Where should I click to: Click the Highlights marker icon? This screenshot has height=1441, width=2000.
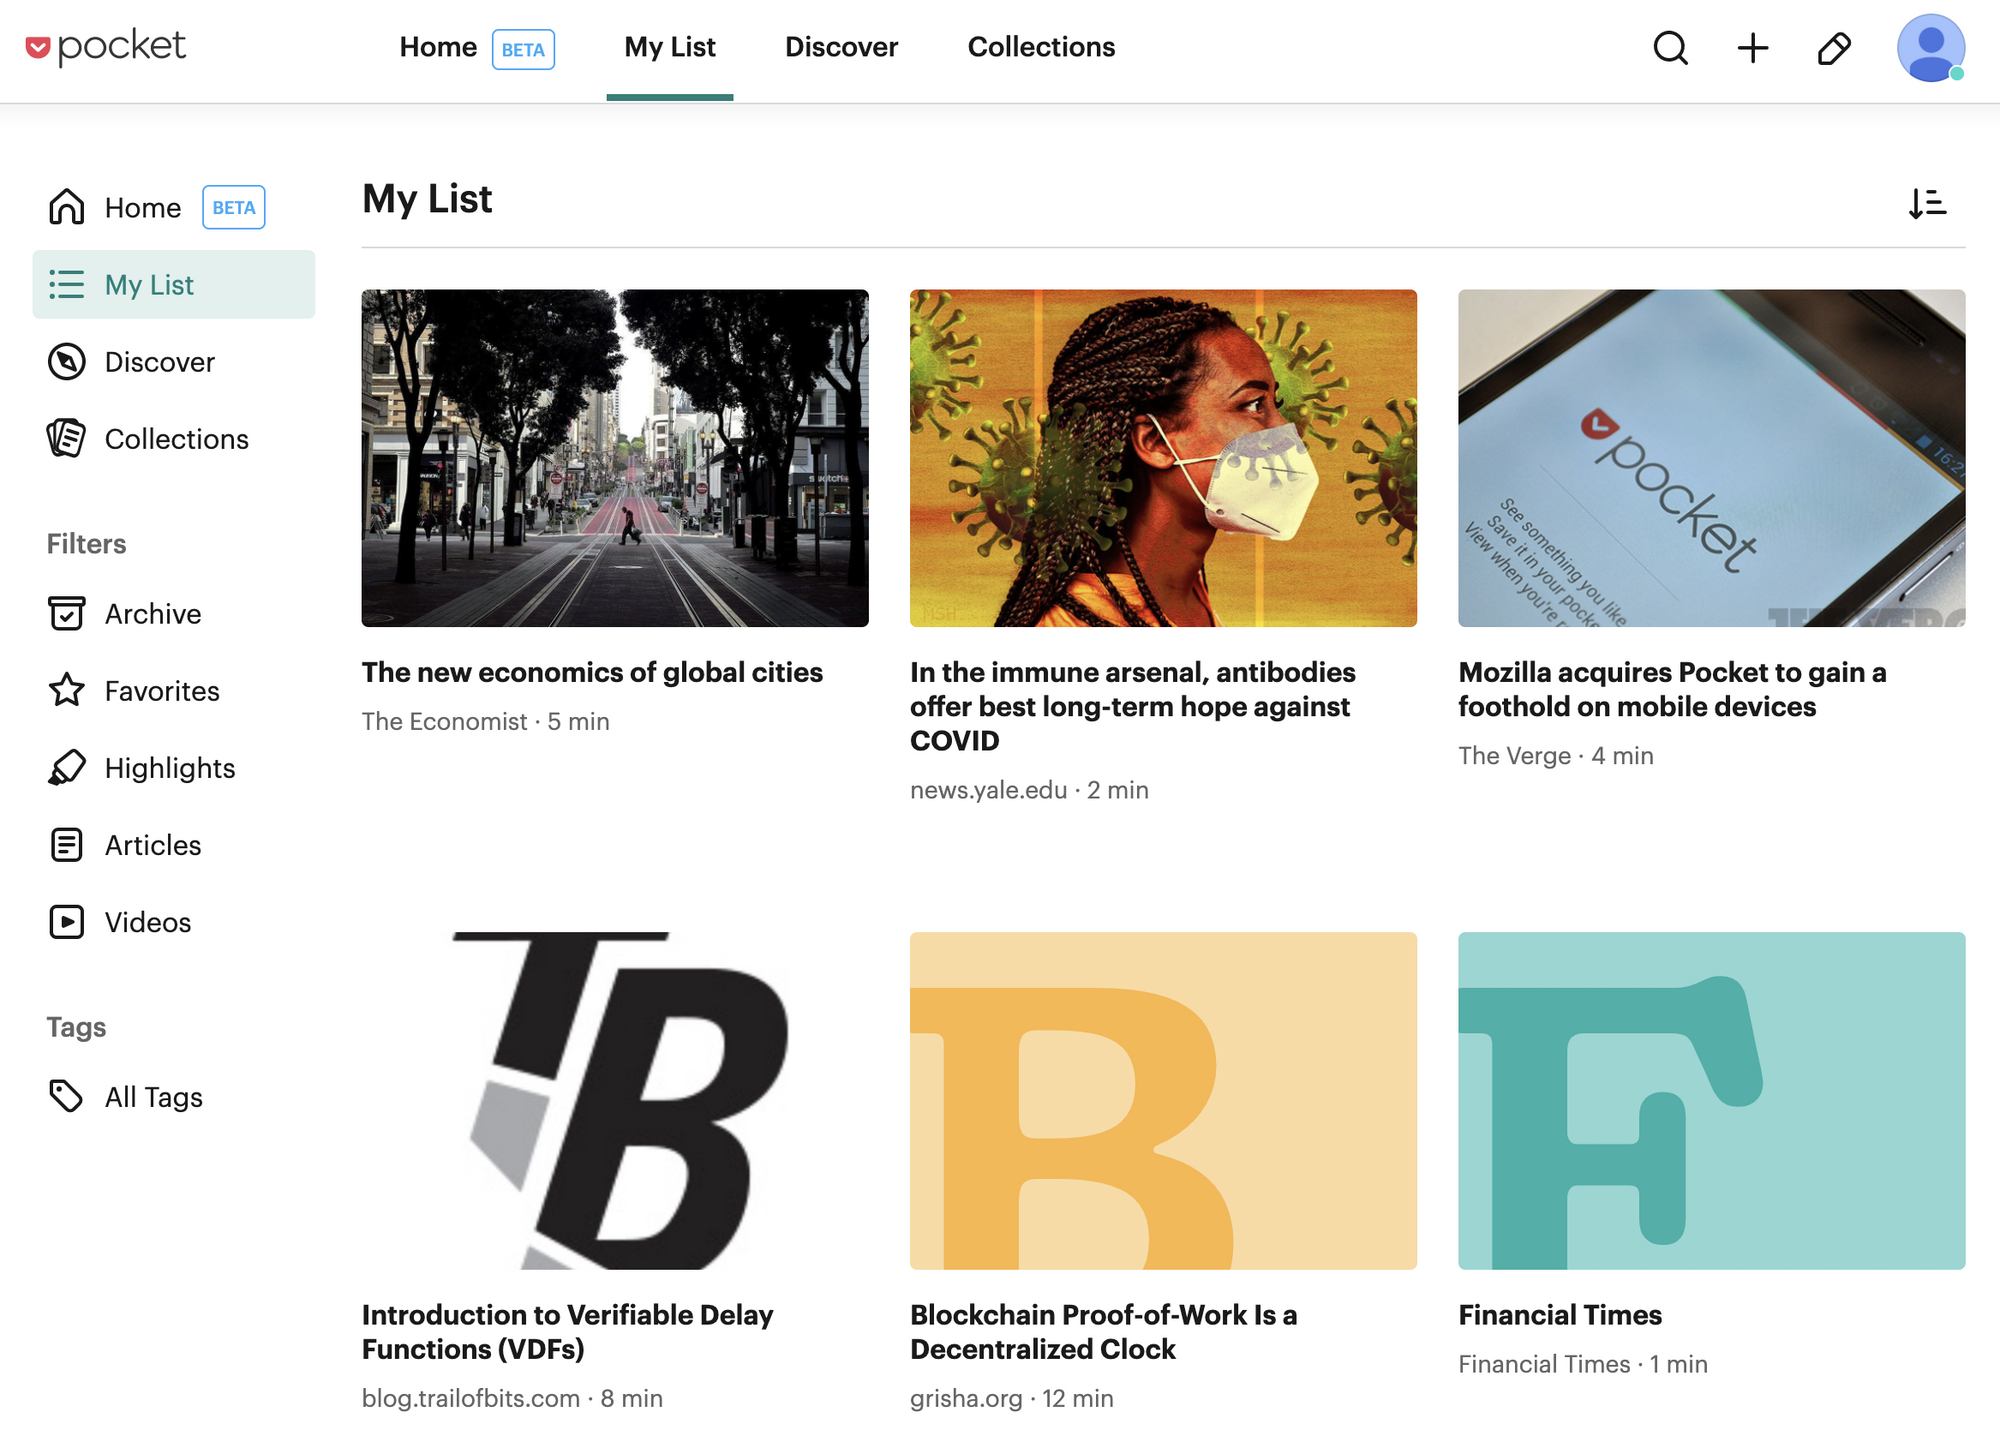tap(67, 767)
